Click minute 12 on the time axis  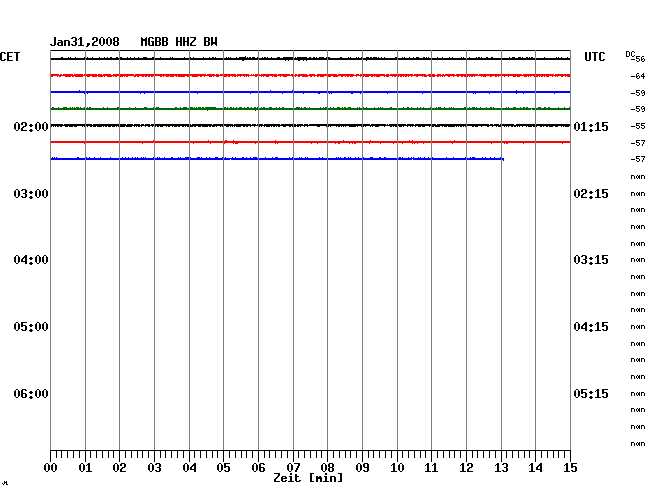coord(466,468)
